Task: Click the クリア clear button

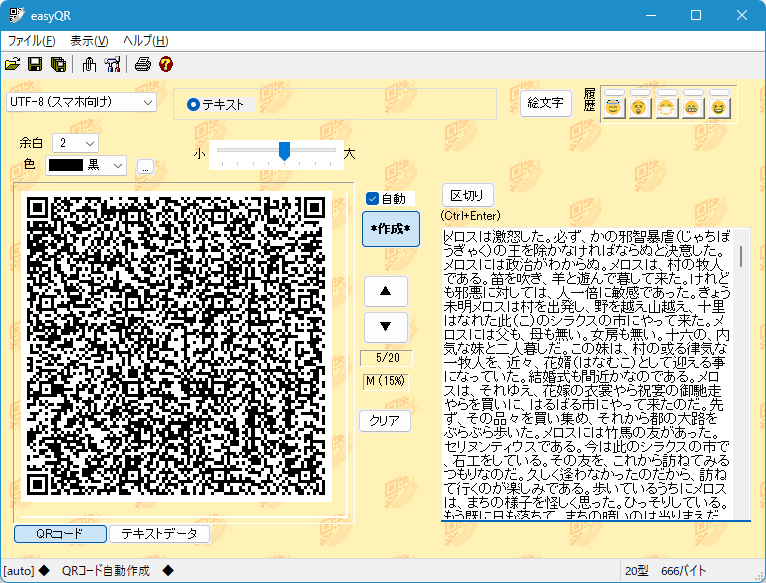Action: [x=384, y=420]
